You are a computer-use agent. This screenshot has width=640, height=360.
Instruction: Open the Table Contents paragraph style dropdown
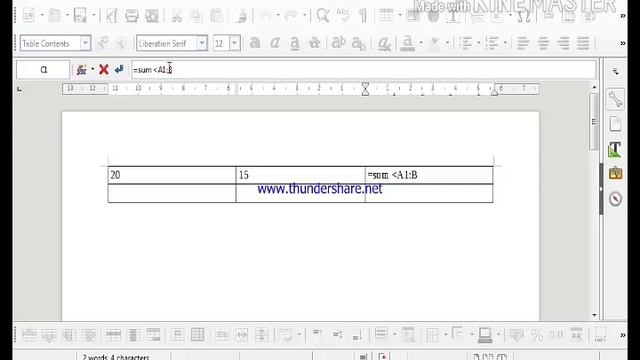(x=85, y=43)
